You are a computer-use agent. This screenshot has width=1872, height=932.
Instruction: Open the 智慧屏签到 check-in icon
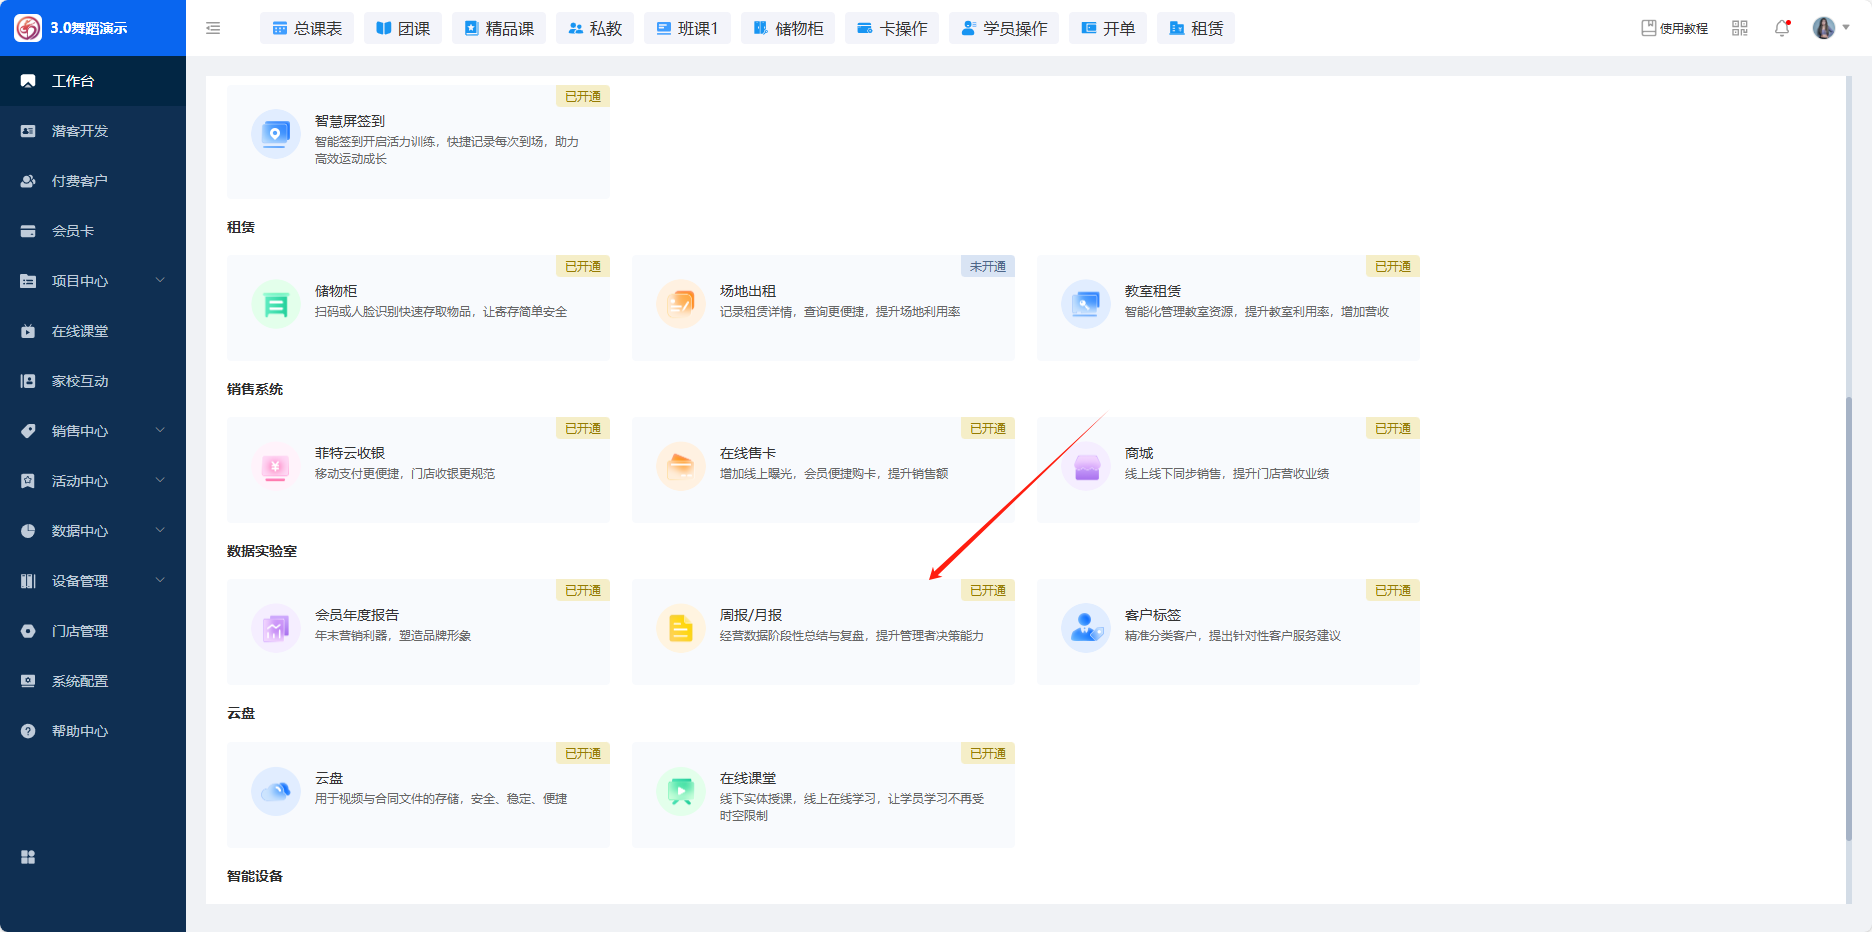pyautogui.click(x=276, y=134)
